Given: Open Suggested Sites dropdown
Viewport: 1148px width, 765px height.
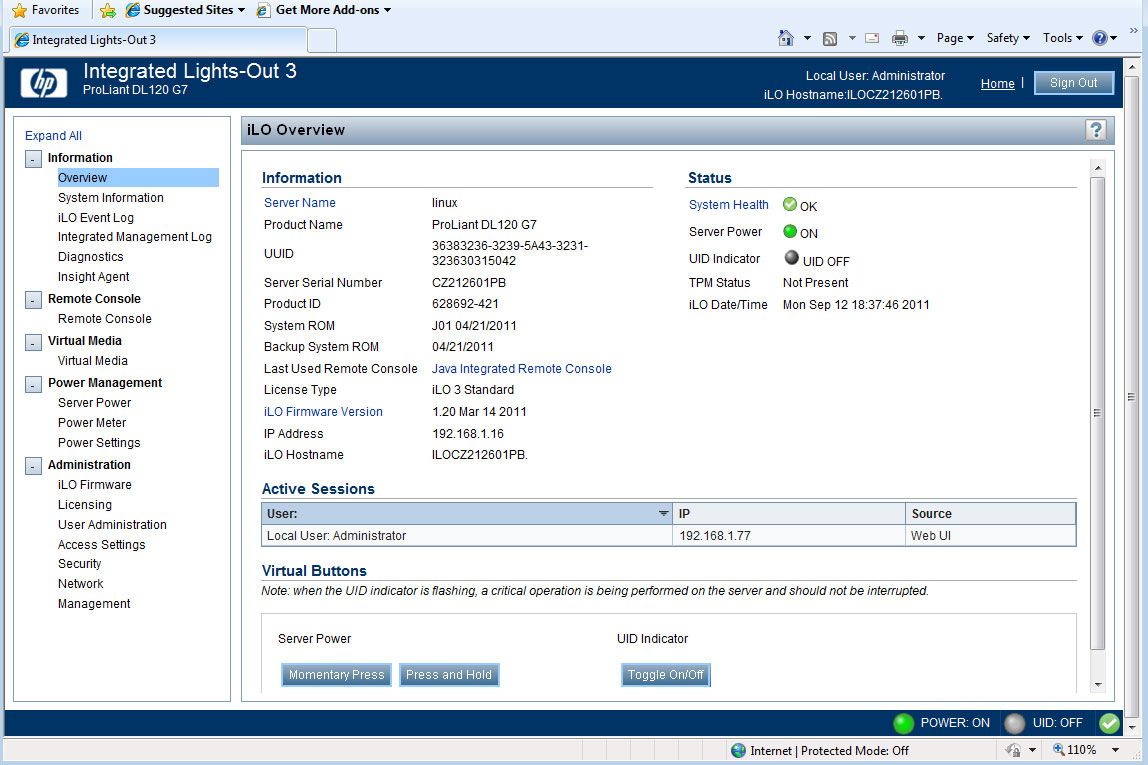Looking at the screenshot, I should pos(185,10).
